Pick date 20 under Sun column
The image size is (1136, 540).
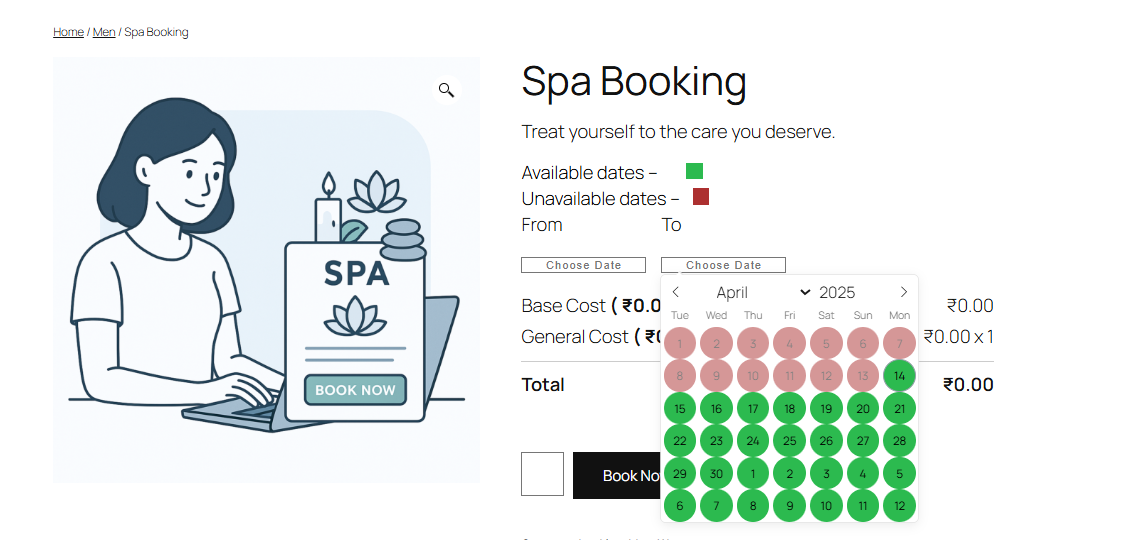coord(863,408)
